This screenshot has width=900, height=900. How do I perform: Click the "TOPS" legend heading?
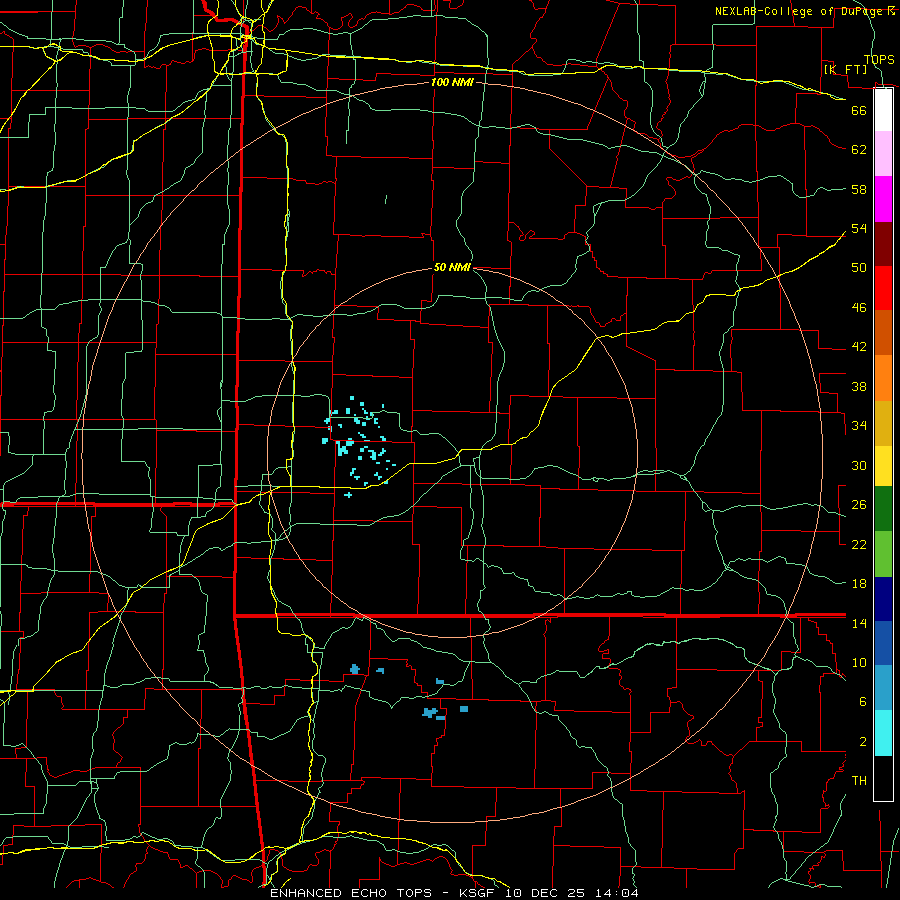click(x=879, y=59)
